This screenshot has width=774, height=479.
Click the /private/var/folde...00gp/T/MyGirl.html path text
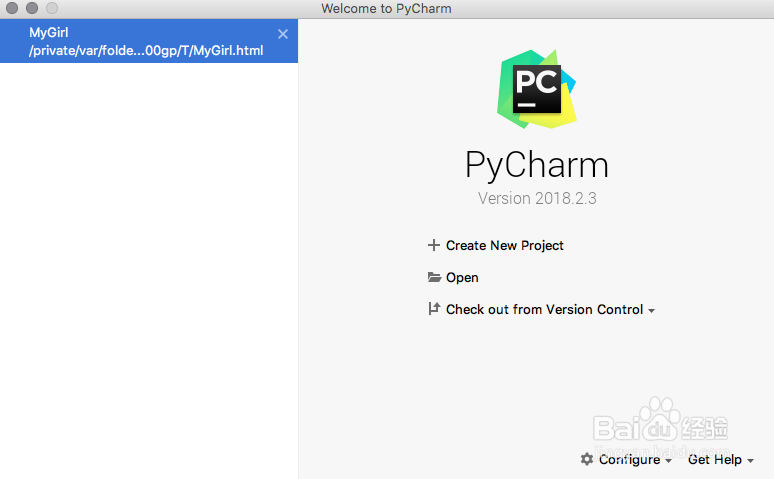coord(146,50)
